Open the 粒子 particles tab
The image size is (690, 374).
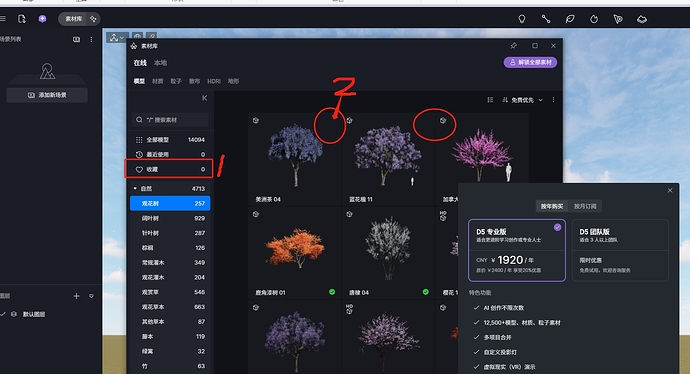point(176,81)
